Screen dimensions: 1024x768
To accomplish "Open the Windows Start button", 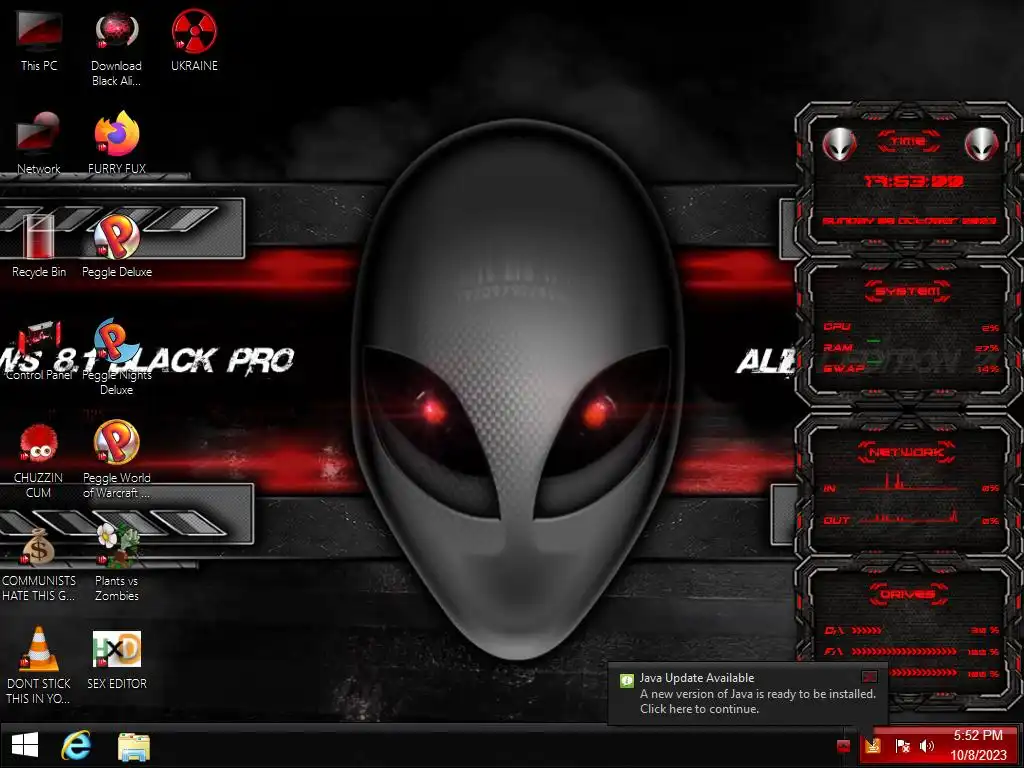I will (25, 746).
